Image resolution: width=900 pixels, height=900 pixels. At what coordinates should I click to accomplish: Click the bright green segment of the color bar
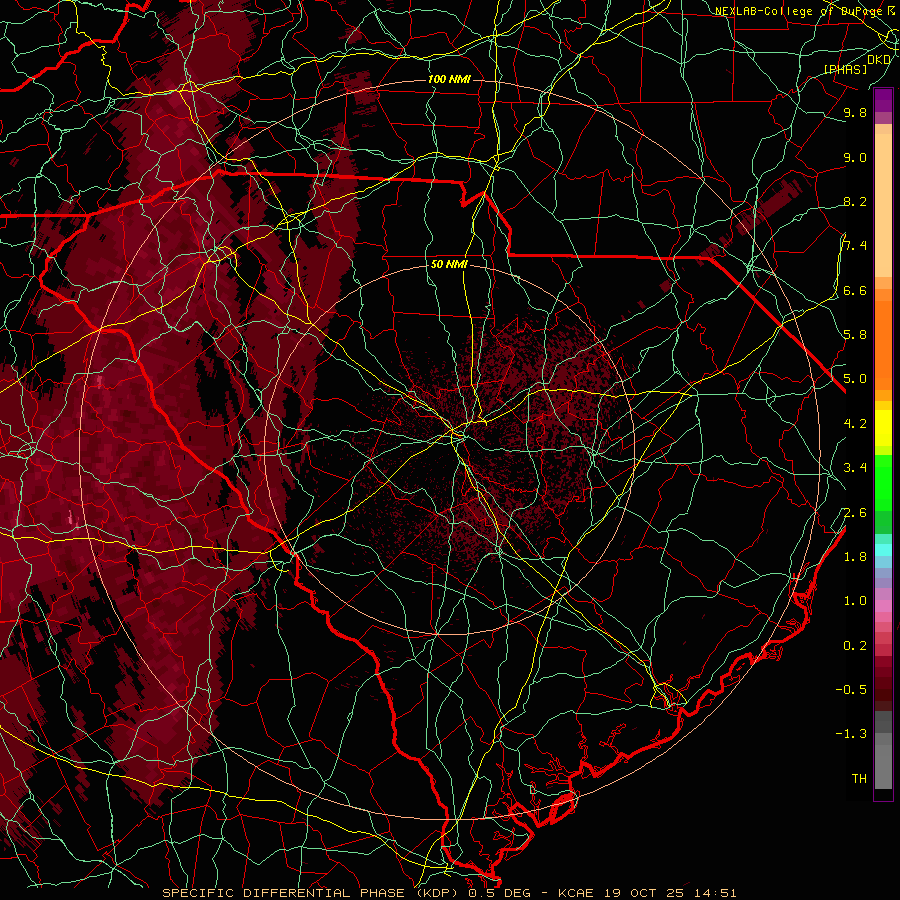(883, 482)
